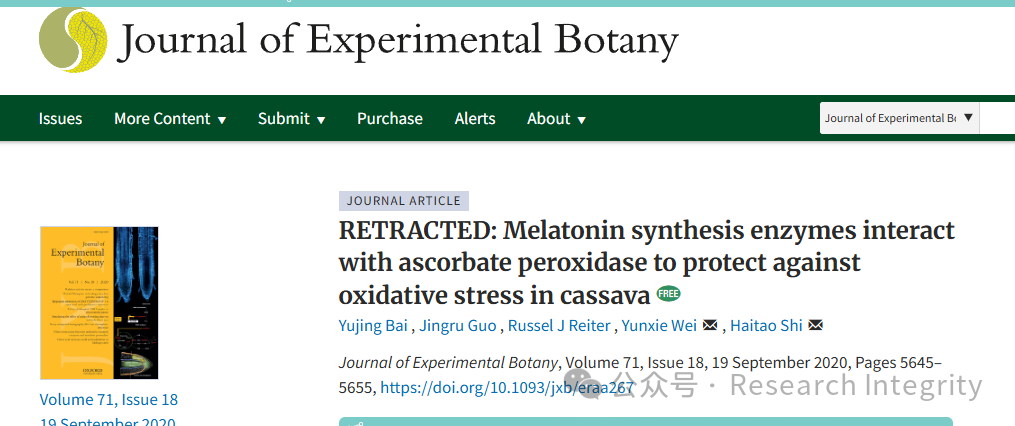
Task: Open the journal issue cover thumbnail
Action: point(99,302)
